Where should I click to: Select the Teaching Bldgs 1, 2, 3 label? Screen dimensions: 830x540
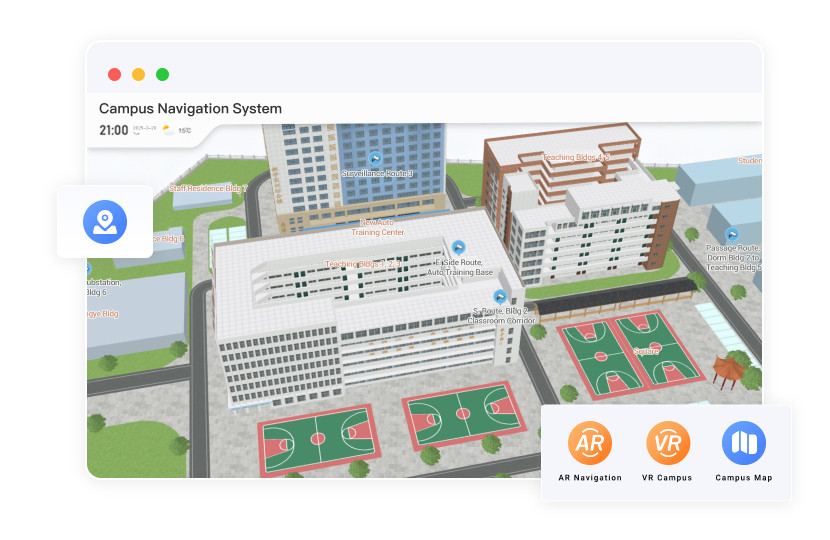coord(362,264)
